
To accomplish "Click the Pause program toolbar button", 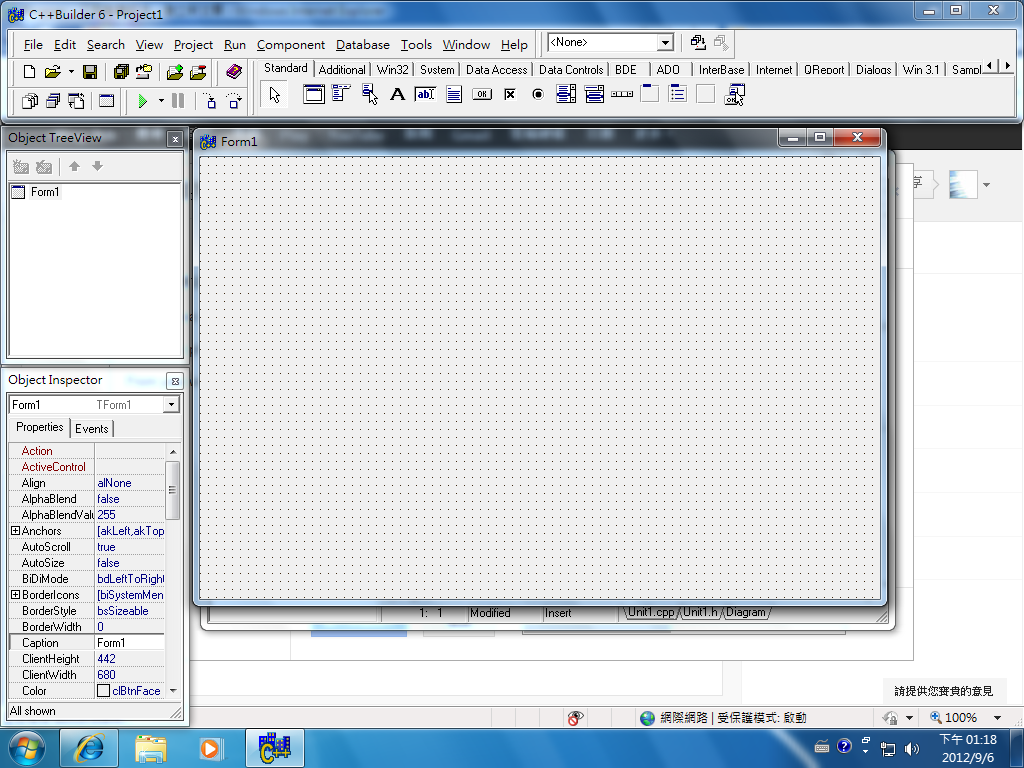I will click(x=178, y=100).
